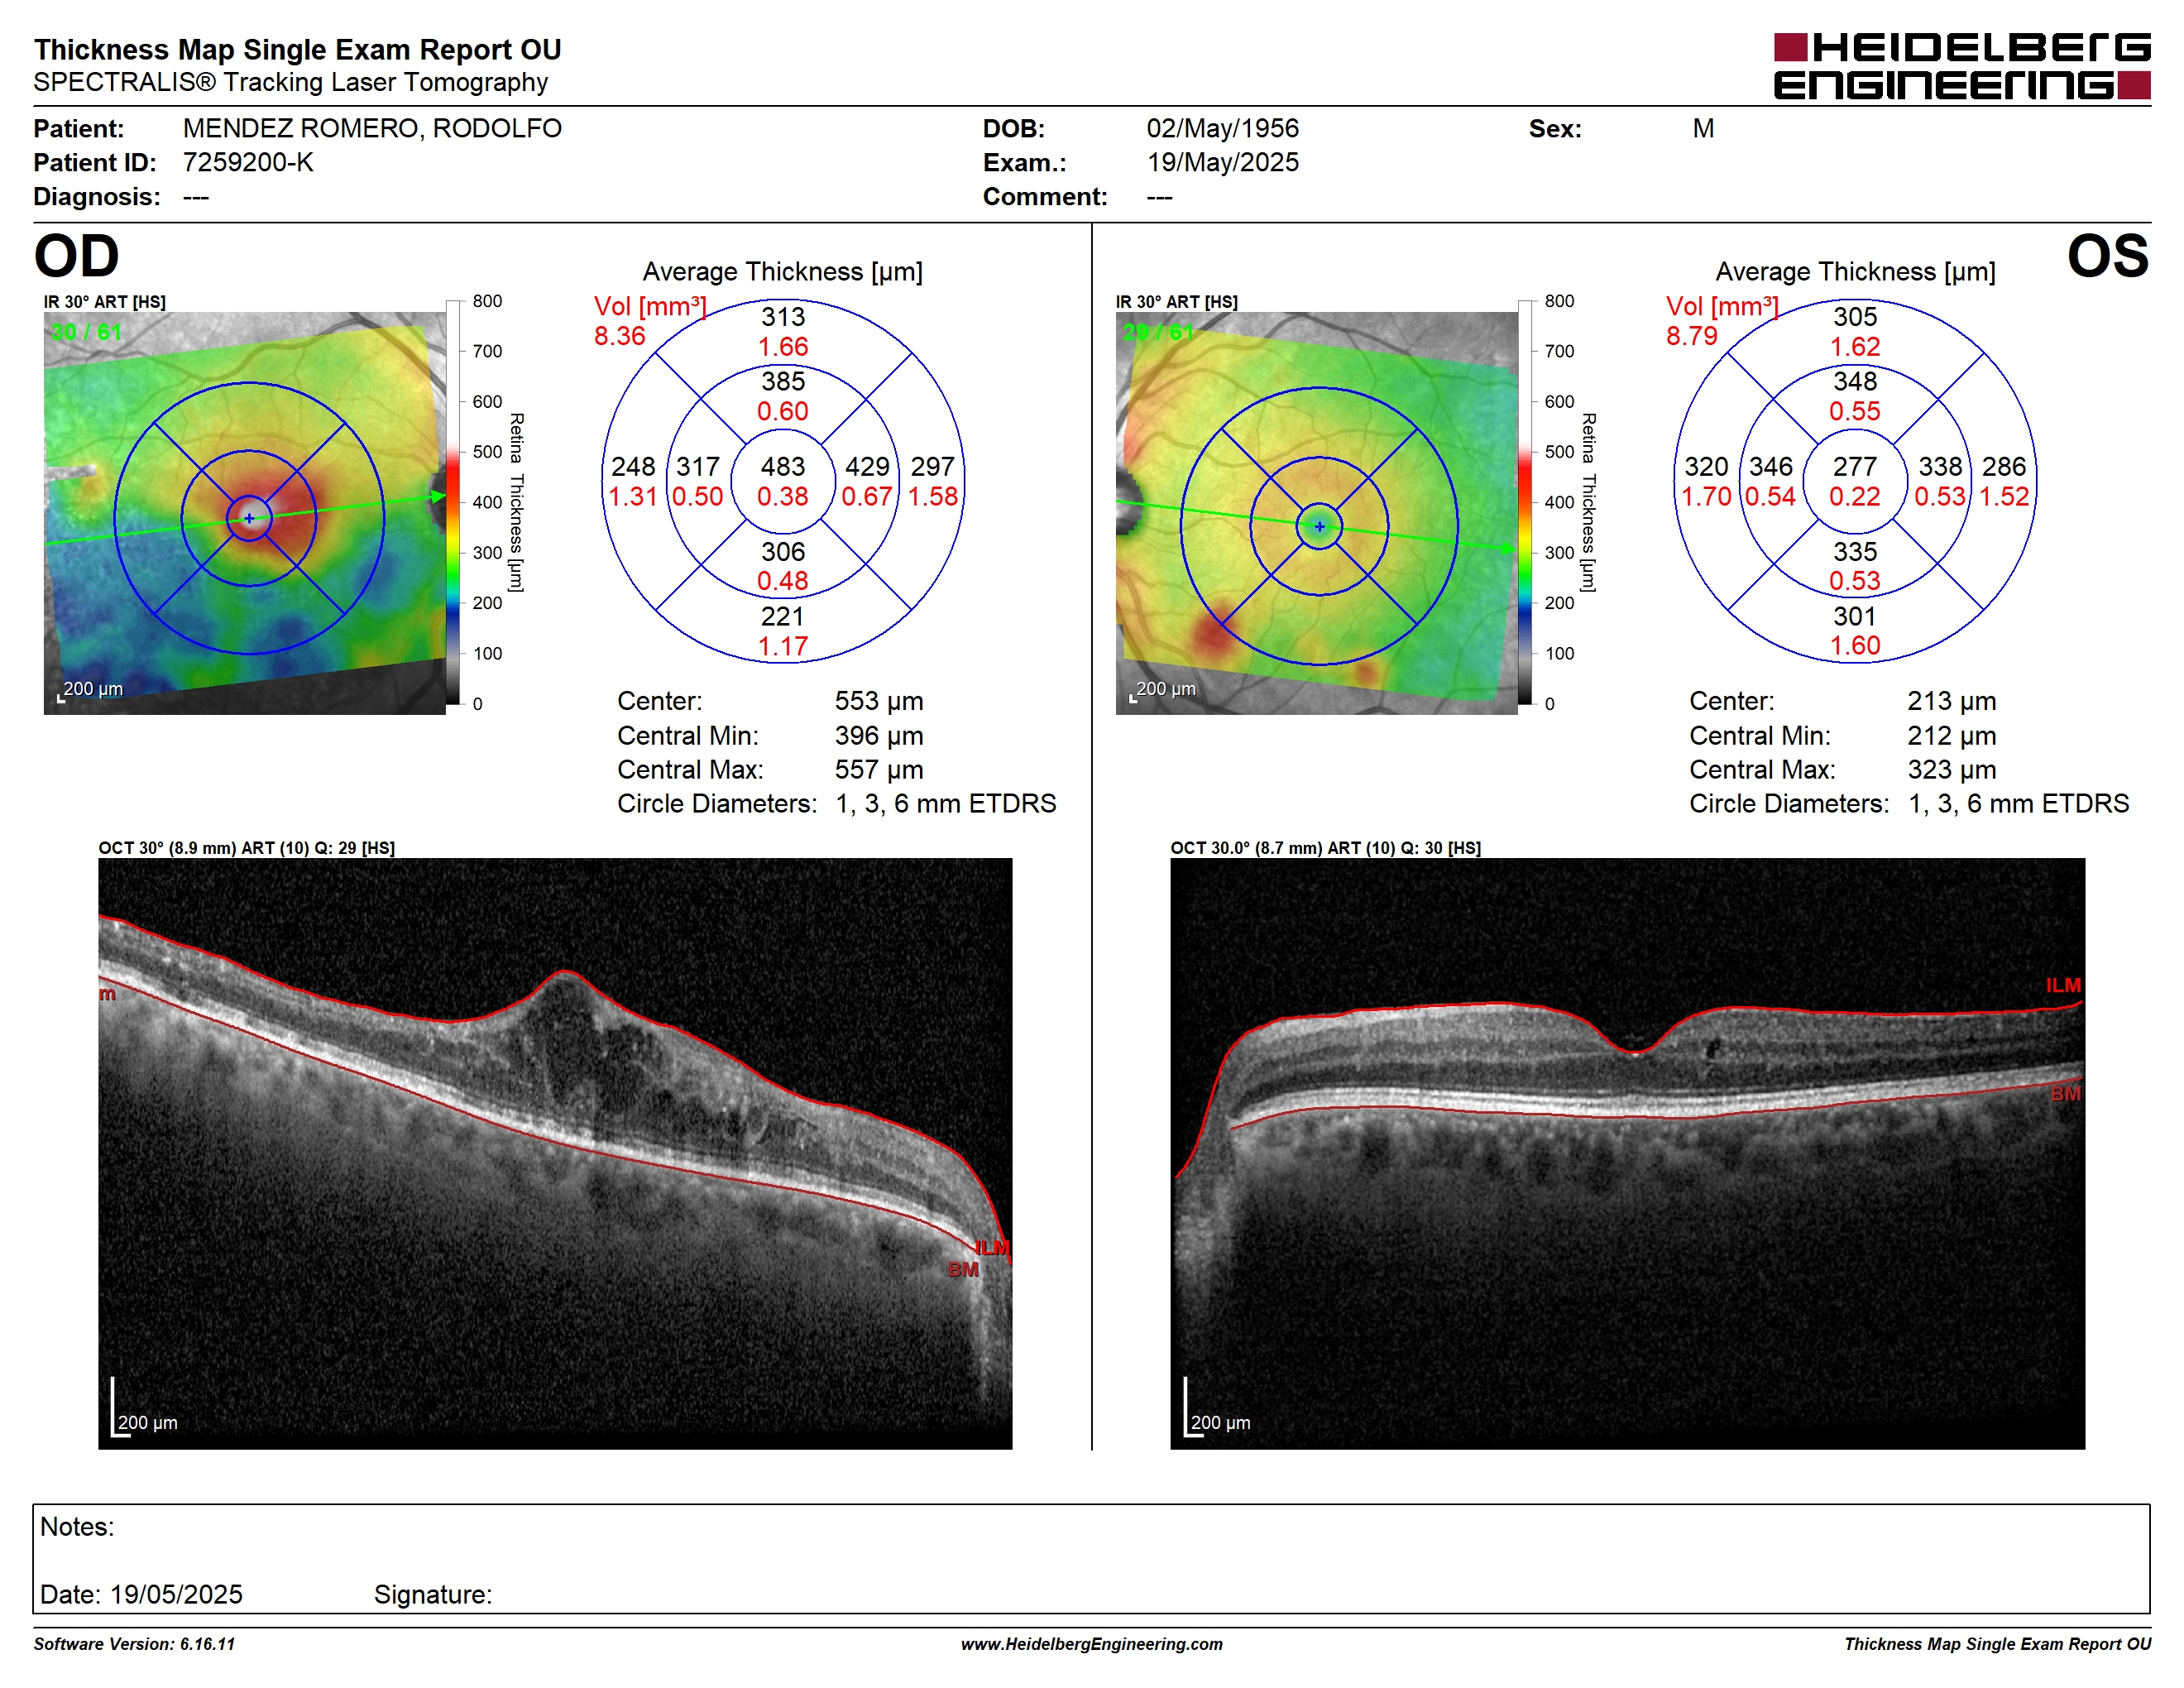Image resolution: width=2184 pixels, height=1688 pixels.
Task: Click OD inner left thickness '317'
Action: pyautogui.click(x=697, y=467)
